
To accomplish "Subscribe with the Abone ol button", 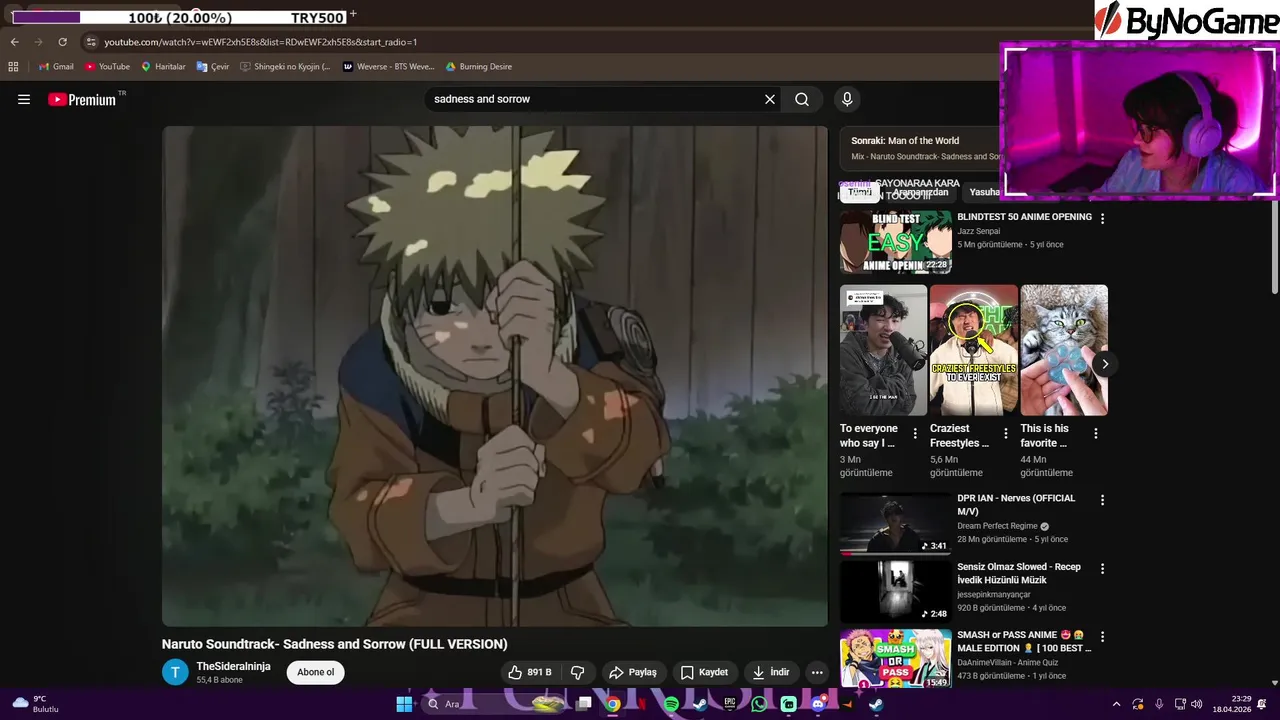I will tap(316, 672).
